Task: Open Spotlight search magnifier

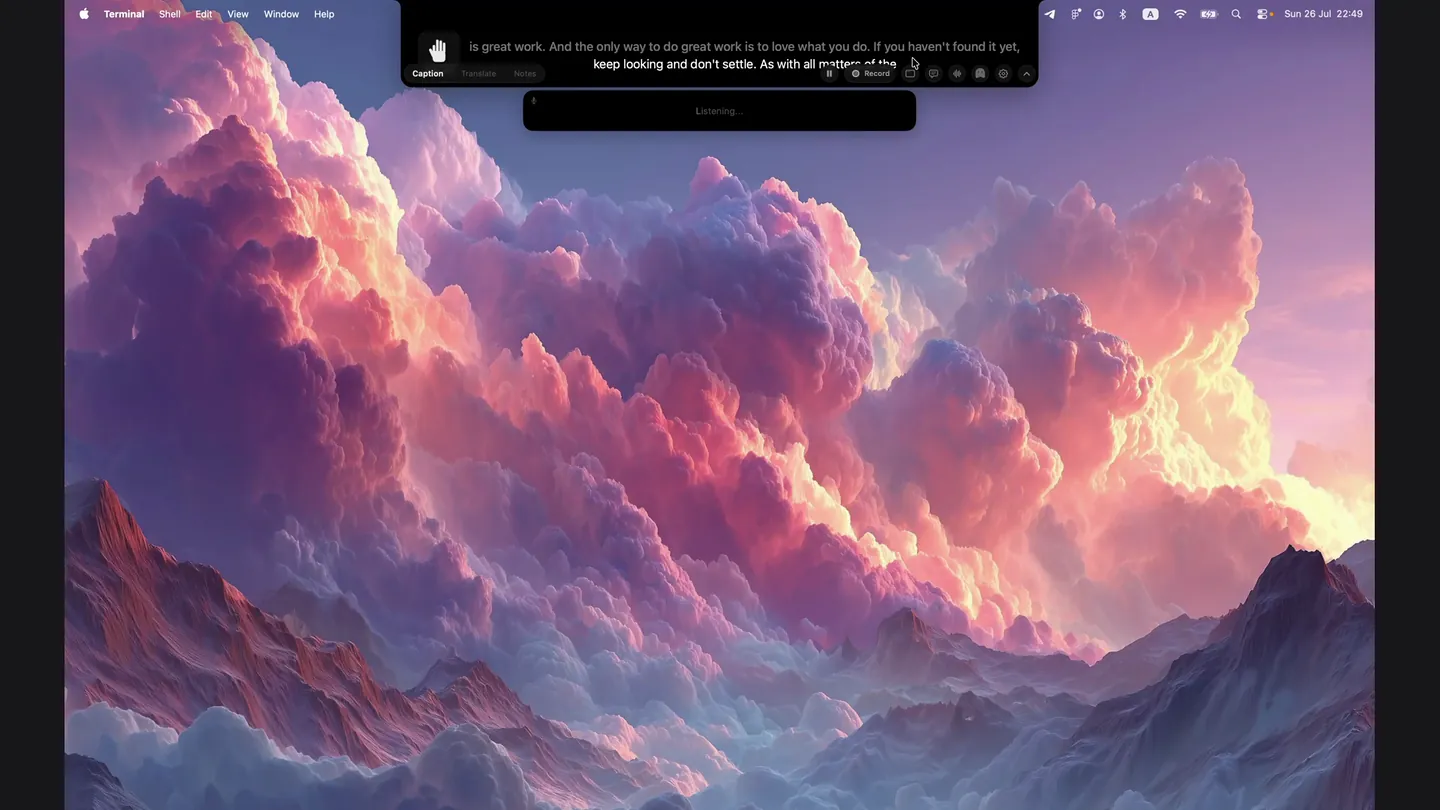Action: pos(1236,14)
